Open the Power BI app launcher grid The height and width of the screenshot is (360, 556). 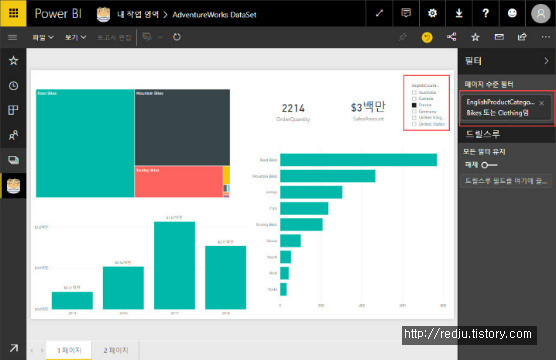point(13,13)
